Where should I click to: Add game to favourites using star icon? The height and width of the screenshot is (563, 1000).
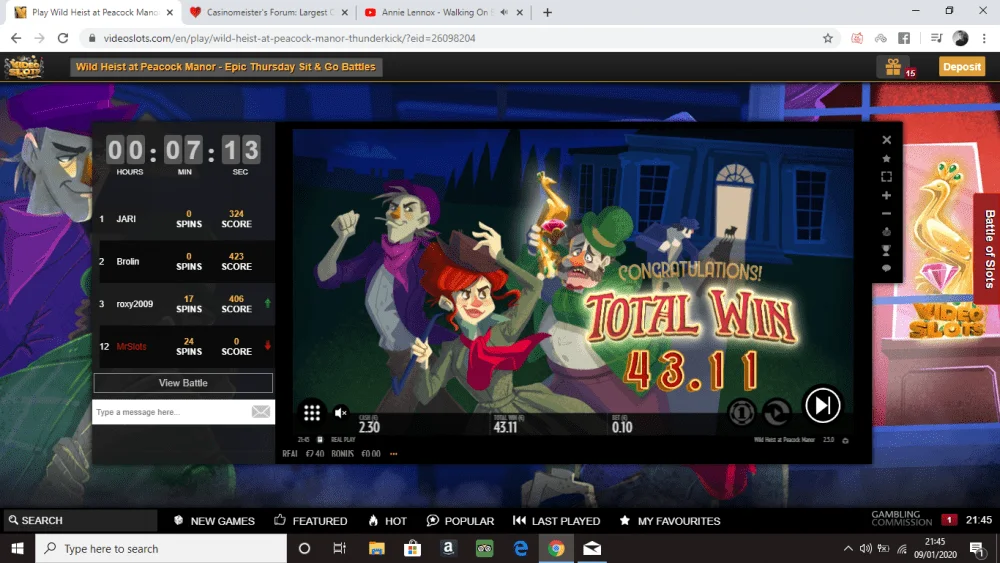coord(886,158)
